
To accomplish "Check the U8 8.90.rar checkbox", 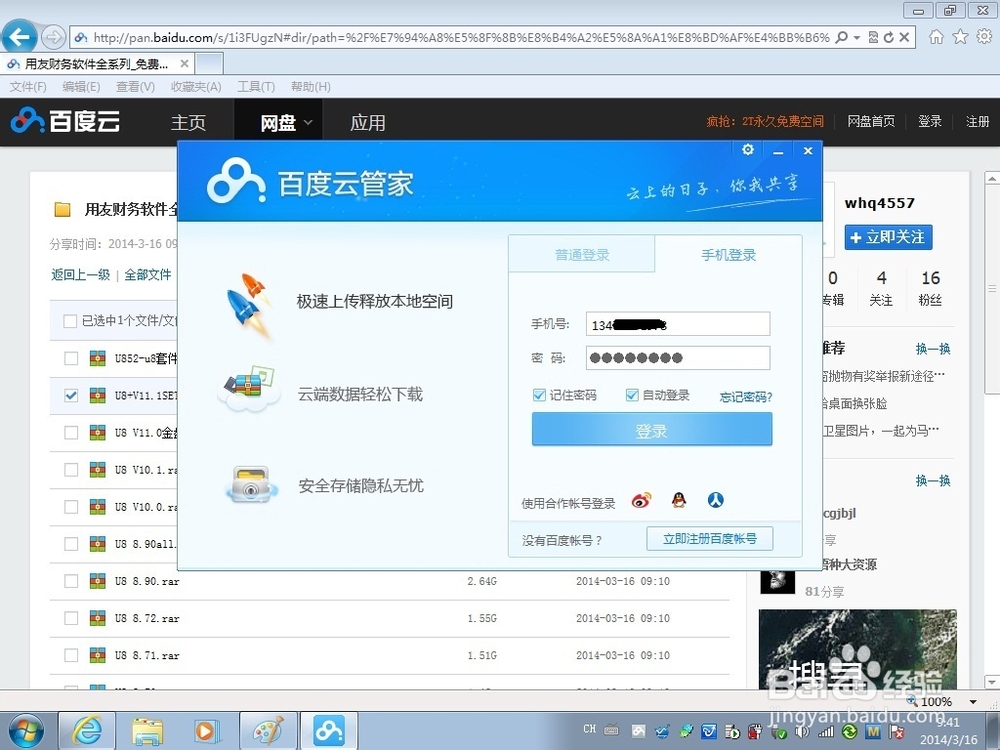I will click(71, 581).
